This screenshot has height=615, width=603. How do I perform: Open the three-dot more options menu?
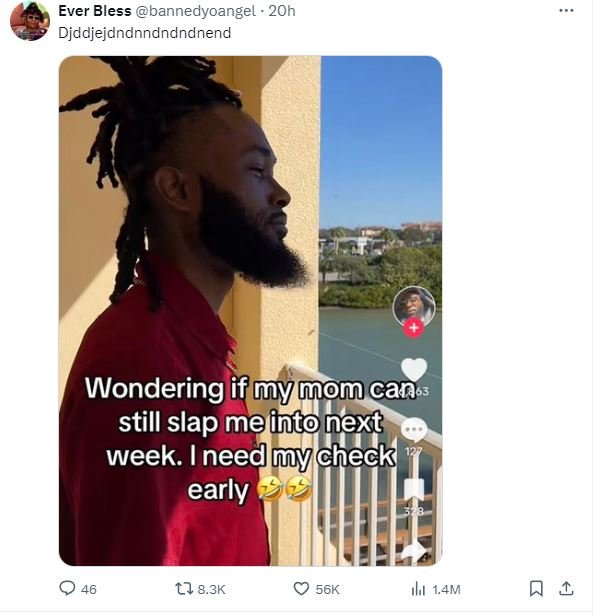(x=566, y=11)
